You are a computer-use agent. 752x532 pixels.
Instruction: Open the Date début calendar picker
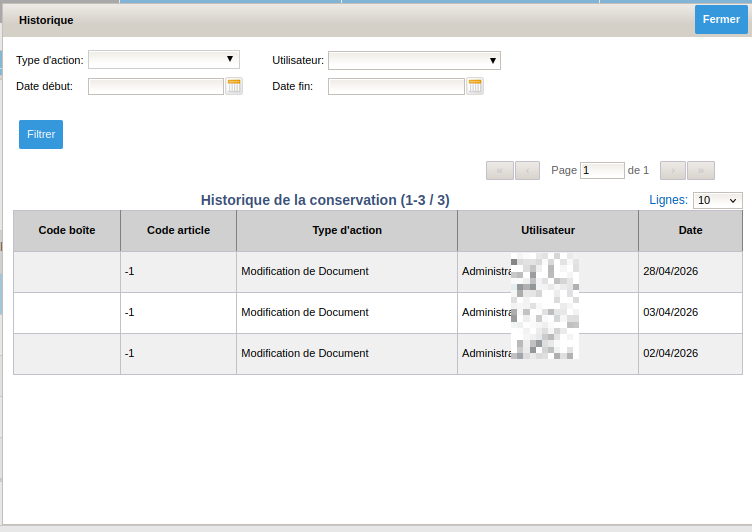point(234,86)
